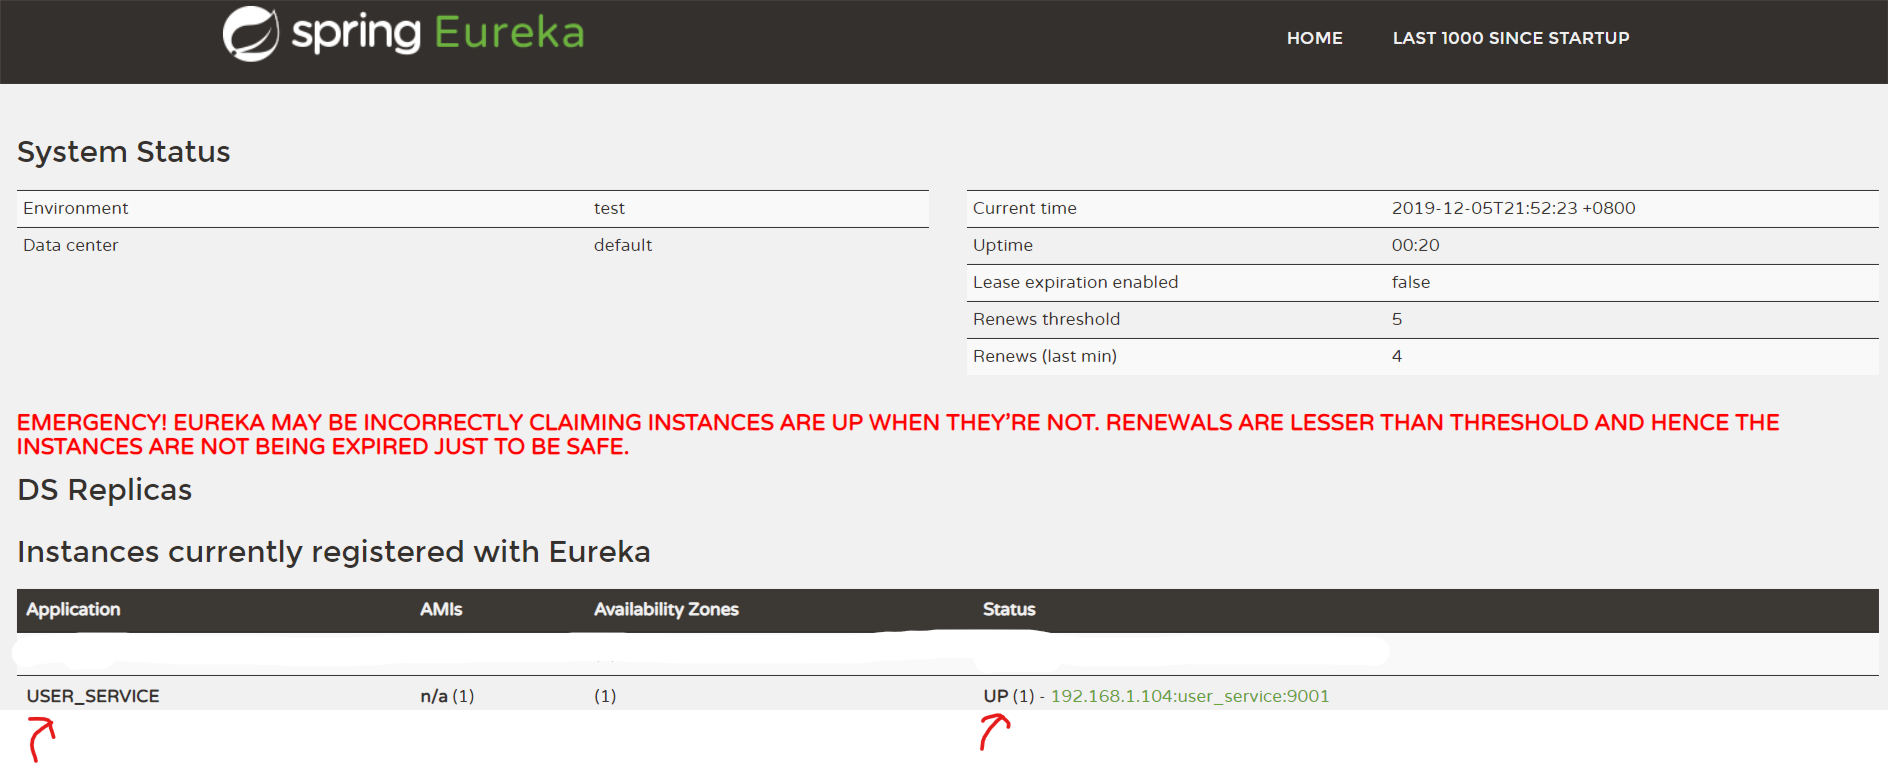Select the renews threshold value 5
The width and height of the screenshot is (1888, 763).
[x=1397, y=319]
